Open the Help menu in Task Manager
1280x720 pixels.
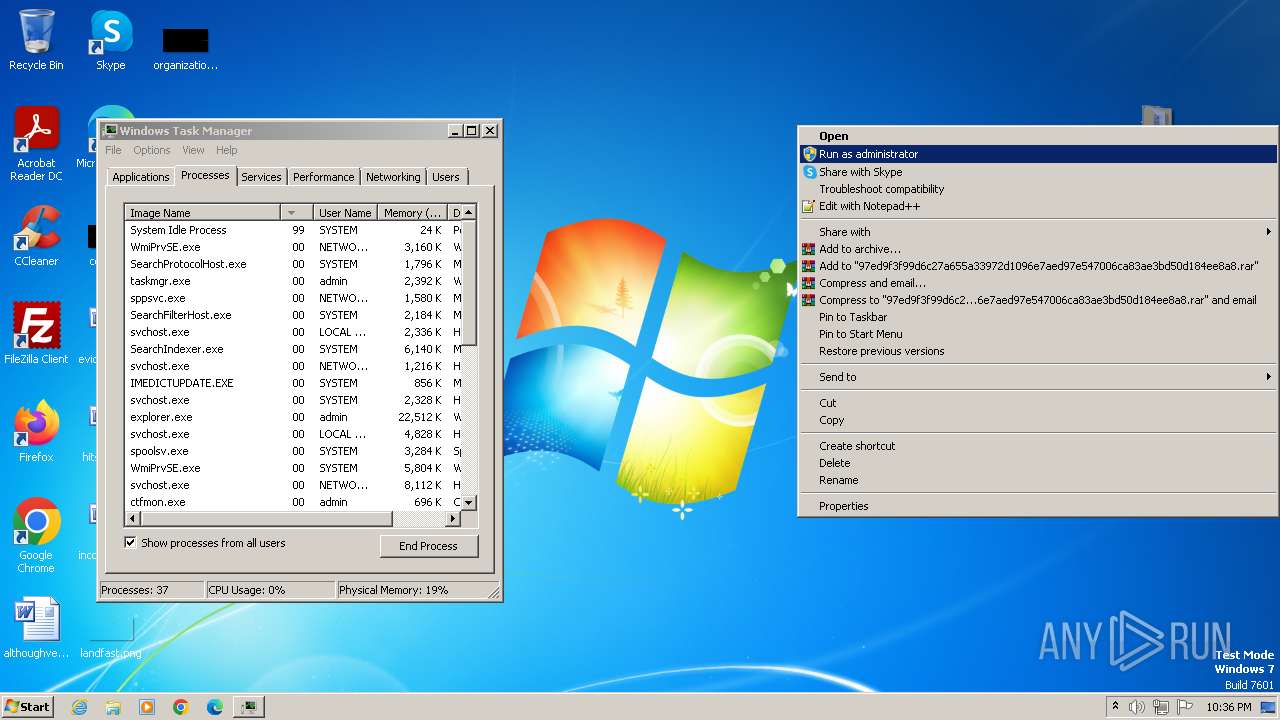[x=227, y=150]
